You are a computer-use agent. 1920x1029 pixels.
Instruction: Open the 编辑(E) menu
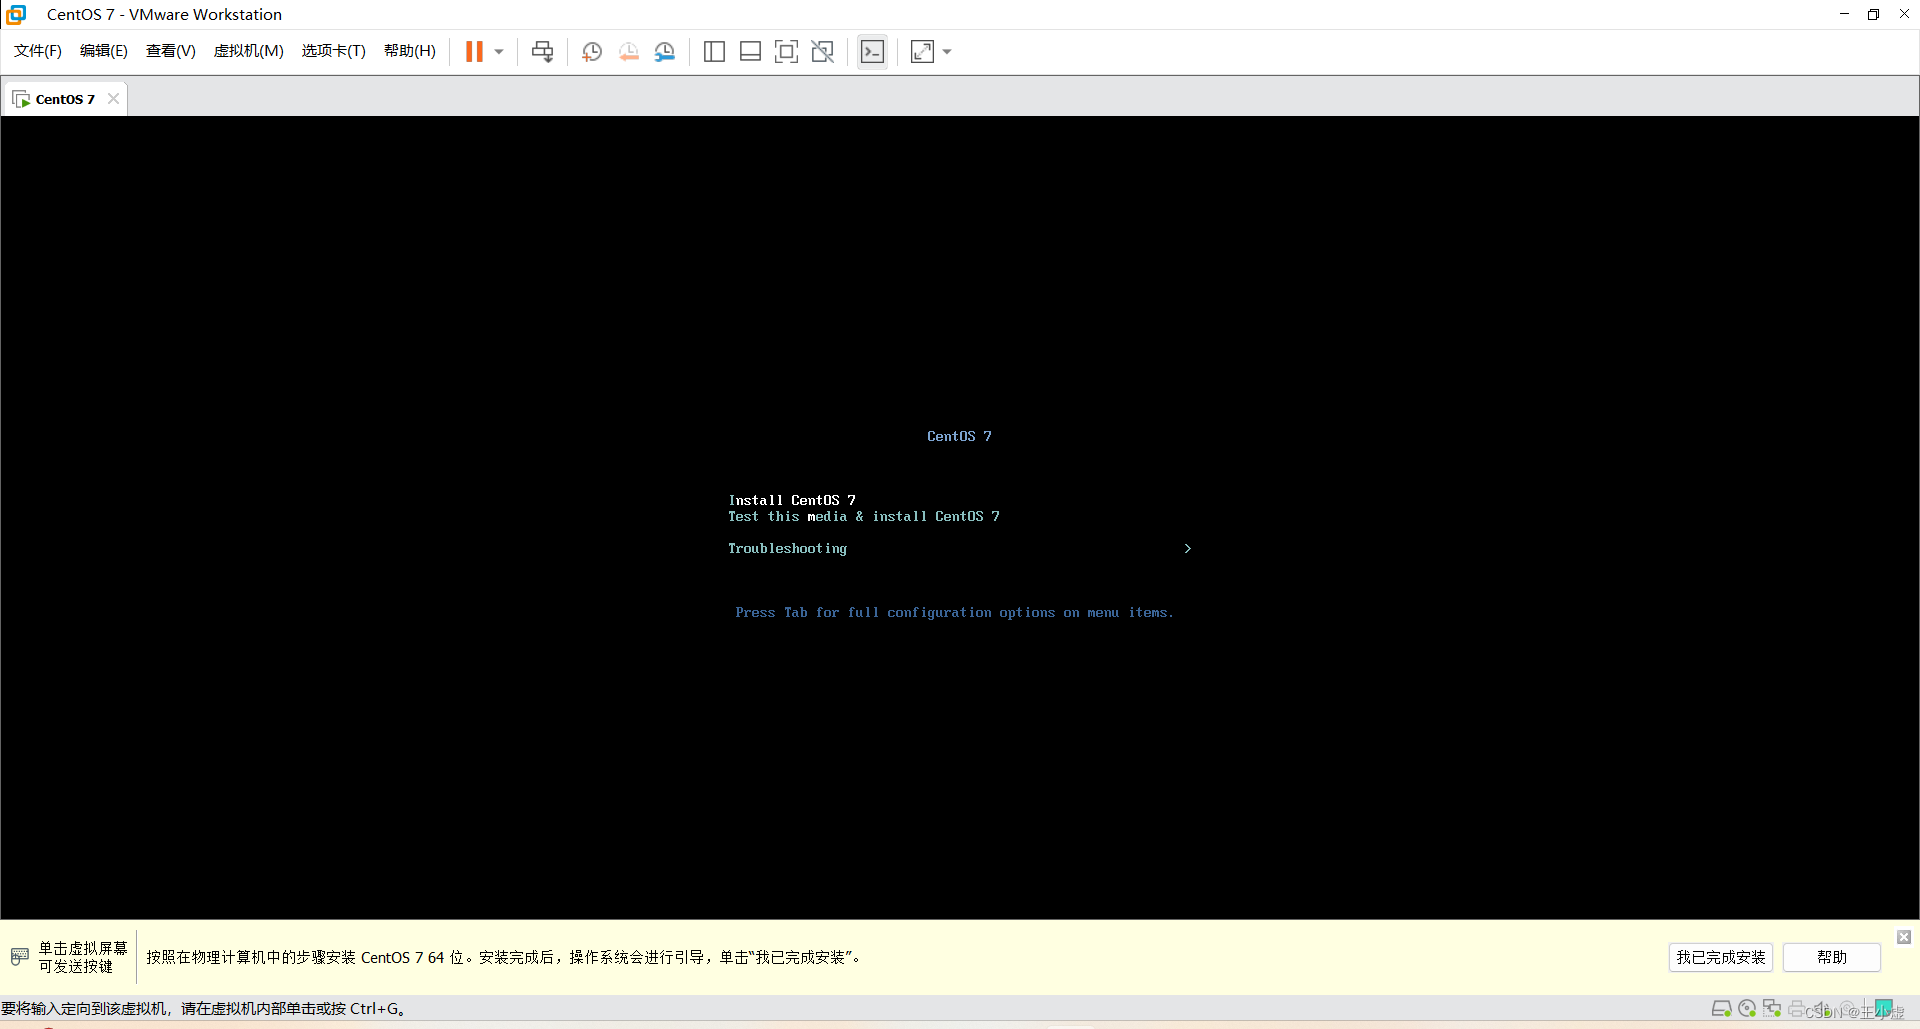(104, 51)
